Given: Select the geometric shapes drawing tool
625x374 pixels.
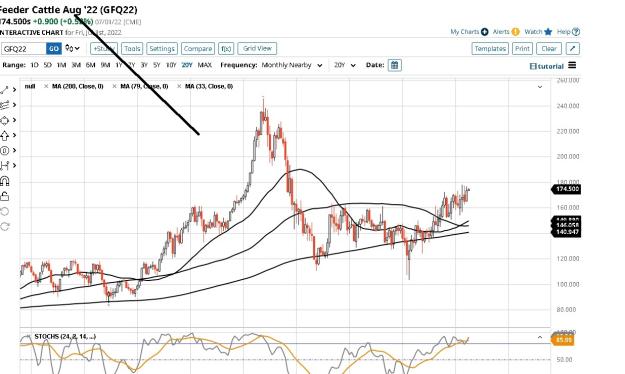Looking at the screenshot, I should click(4, 120).
